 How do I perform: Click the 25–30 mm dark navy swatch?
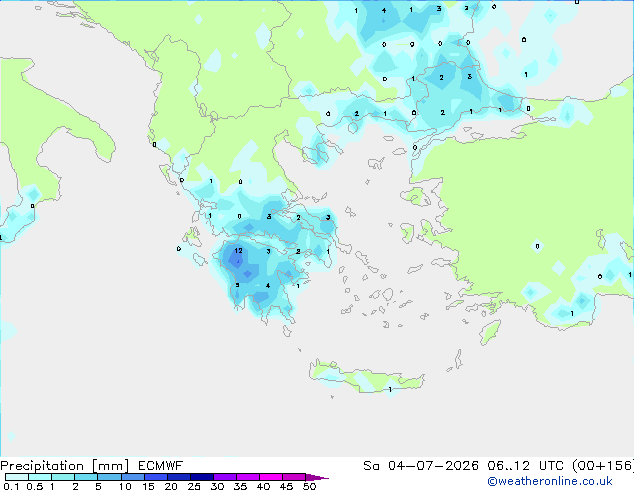(x=201, y=477)
